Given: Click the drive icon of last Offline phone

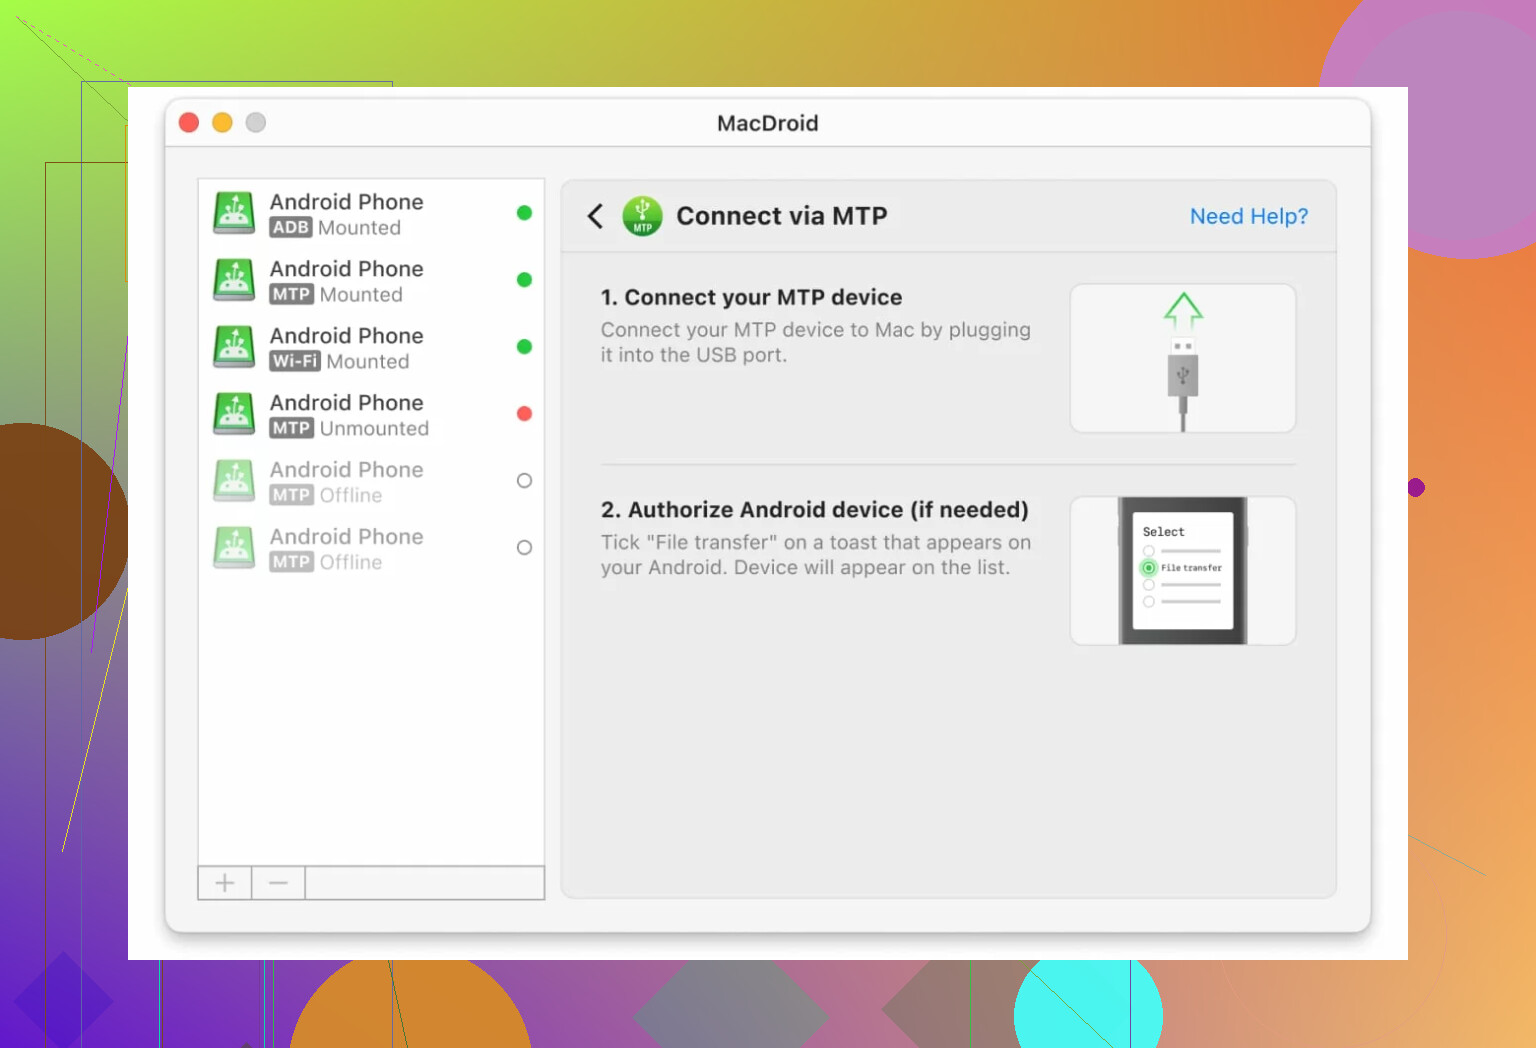Looking at the screenshot, I should click(234, 549).
